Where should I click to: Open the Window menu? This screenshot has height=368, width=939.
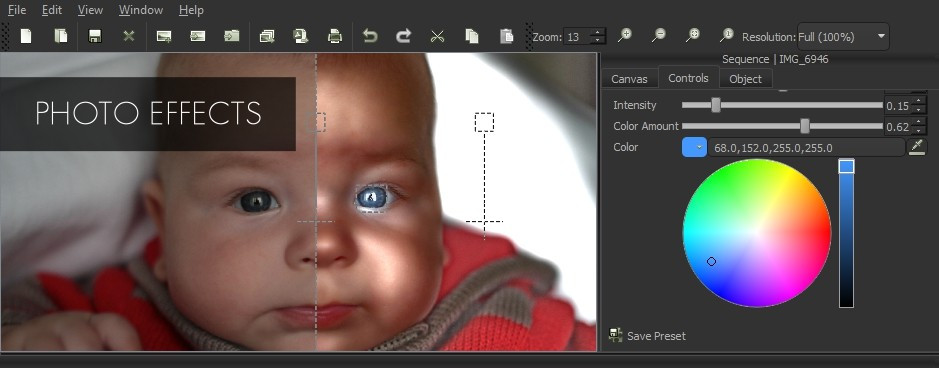tap(141, 10)
